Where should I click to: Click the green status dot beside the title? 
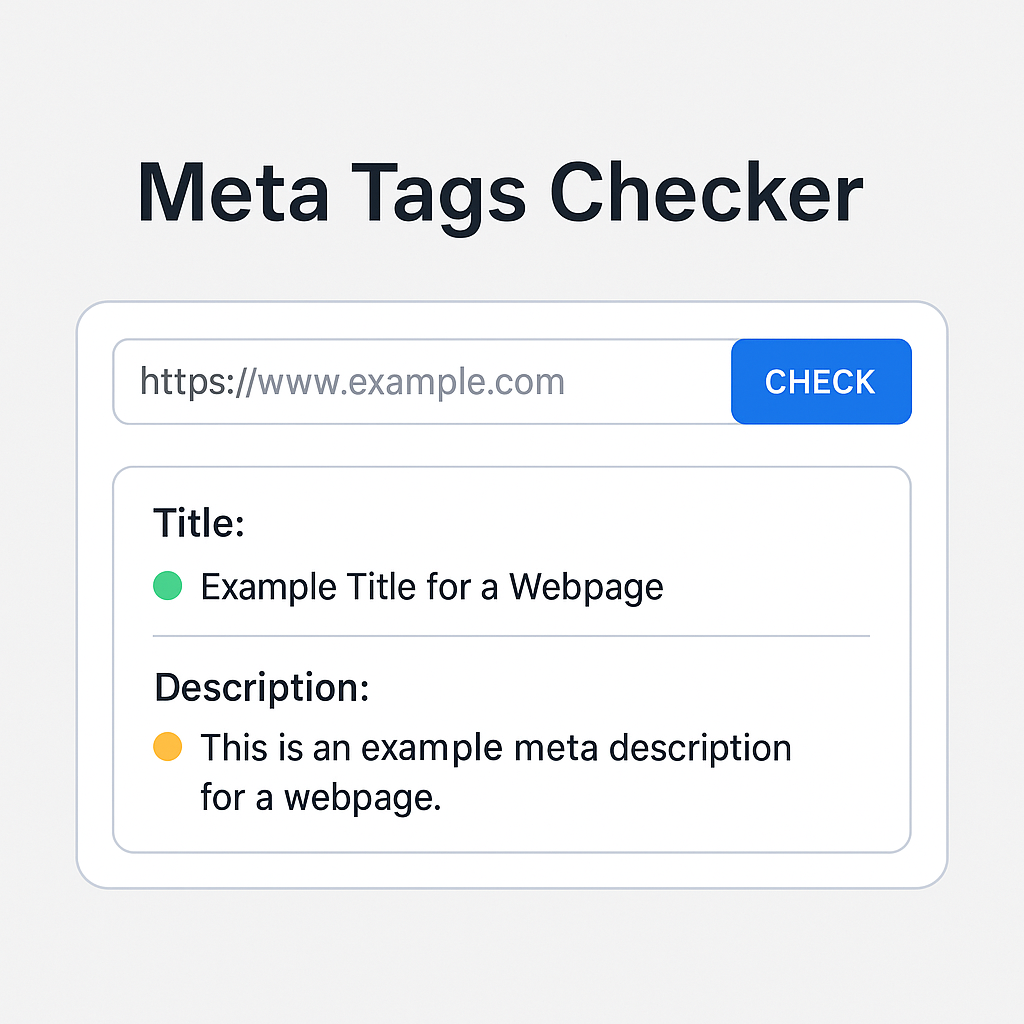[167, 586]
